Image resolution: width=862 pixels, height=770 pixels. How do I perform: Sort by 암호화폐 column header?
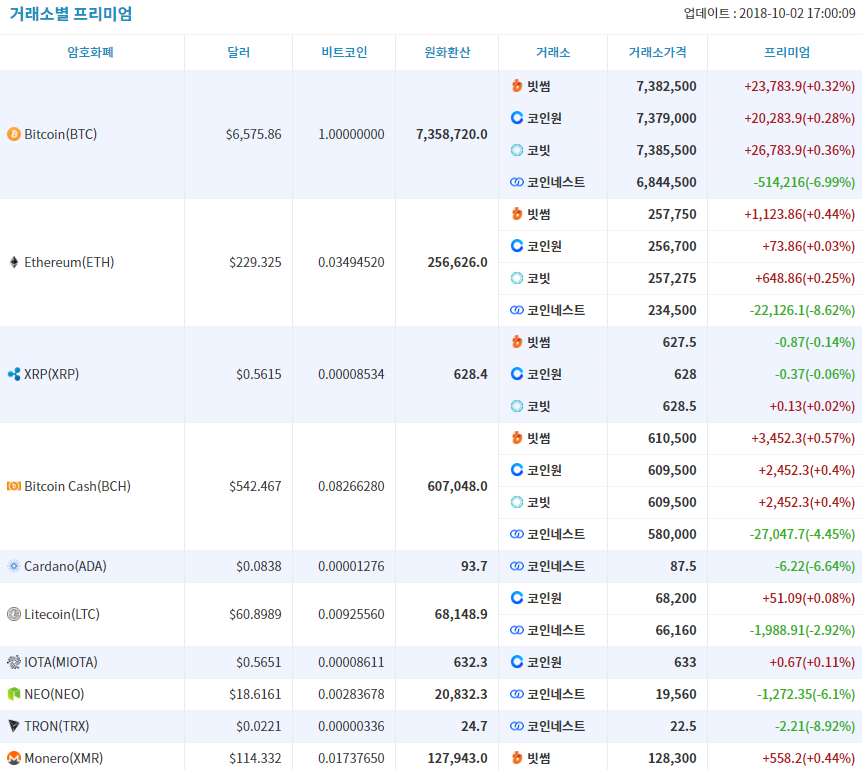(x=90, y=52)
